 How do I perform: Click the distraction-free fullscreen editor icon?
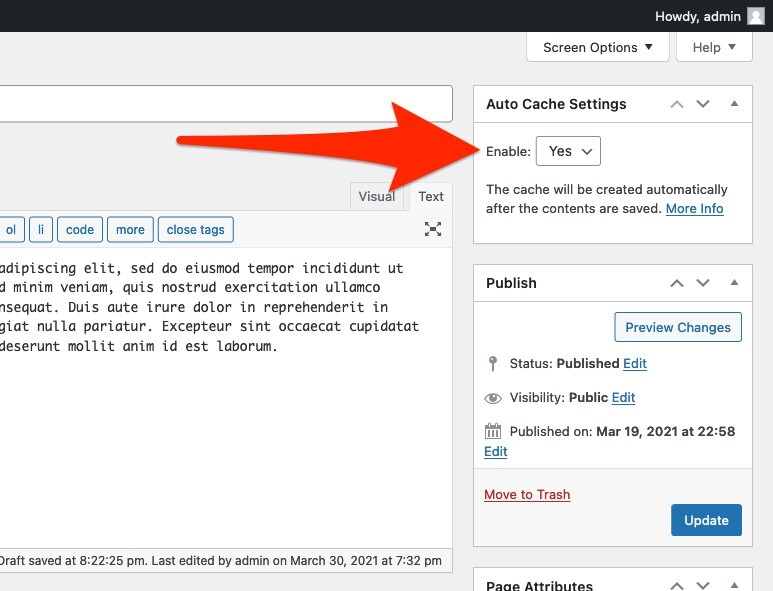[x=433, y=229]
